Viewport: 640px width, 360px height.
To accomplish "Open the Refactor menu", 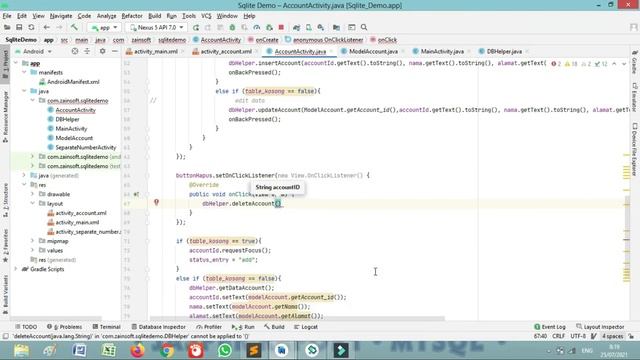I will (132, 16).
